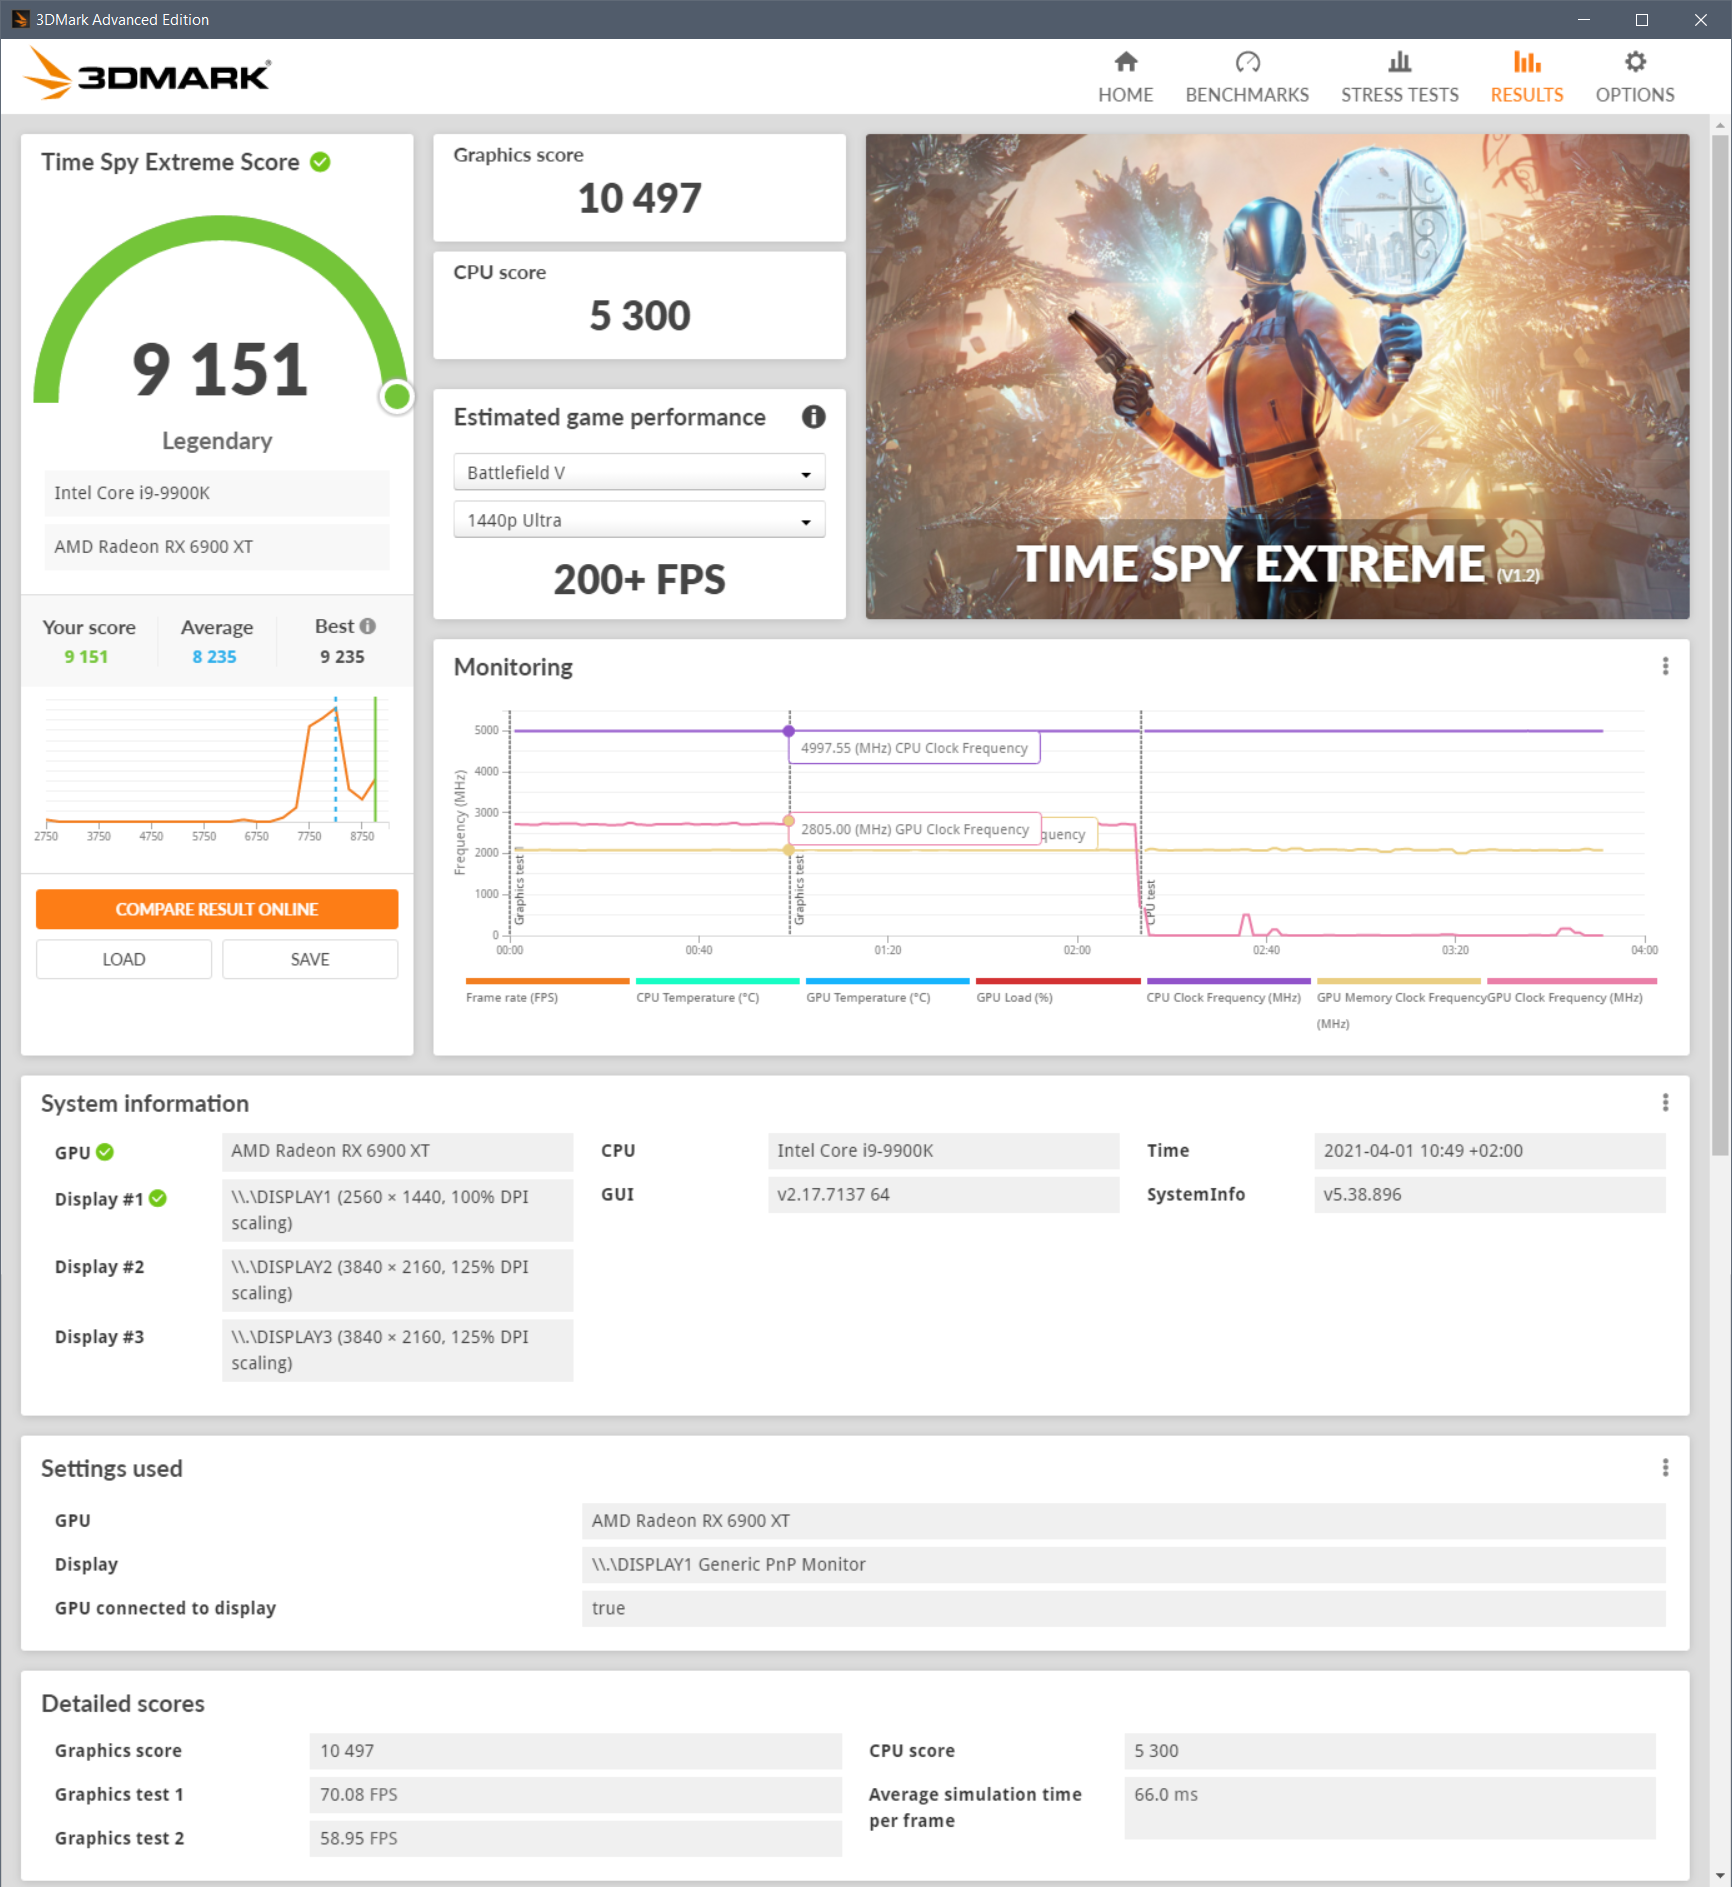Click the AMD Radeon RX 6900 XT field under Legendary
The width and height of the screenshot is (1732, 1887).
[x=217, y=547]
